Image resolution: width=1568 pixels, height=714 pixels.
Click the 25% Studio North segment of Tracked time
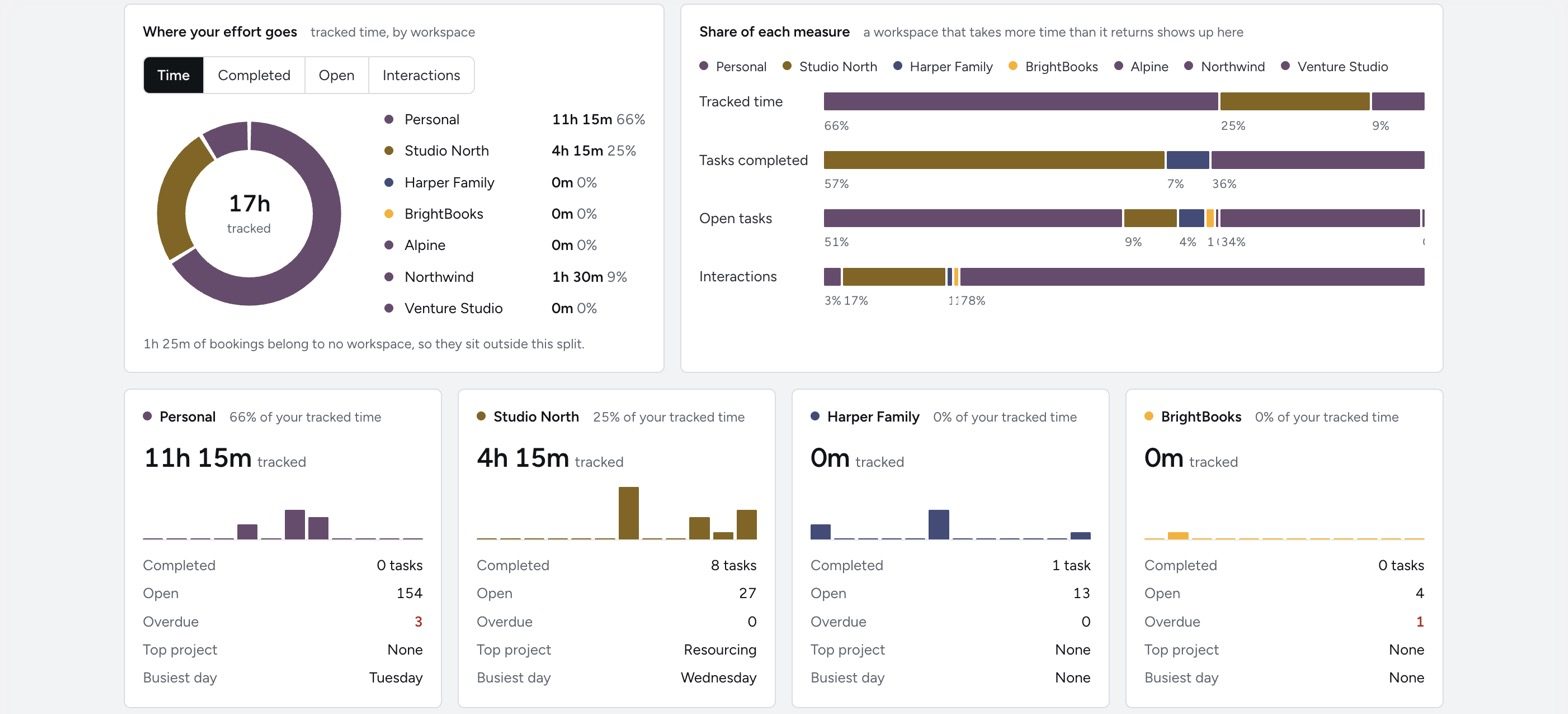[1295, 101]
